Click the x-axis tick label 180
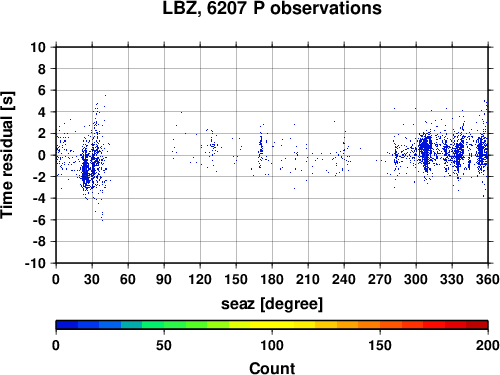The width and height of the screenshot is (500, 375). tap(272, 279)
